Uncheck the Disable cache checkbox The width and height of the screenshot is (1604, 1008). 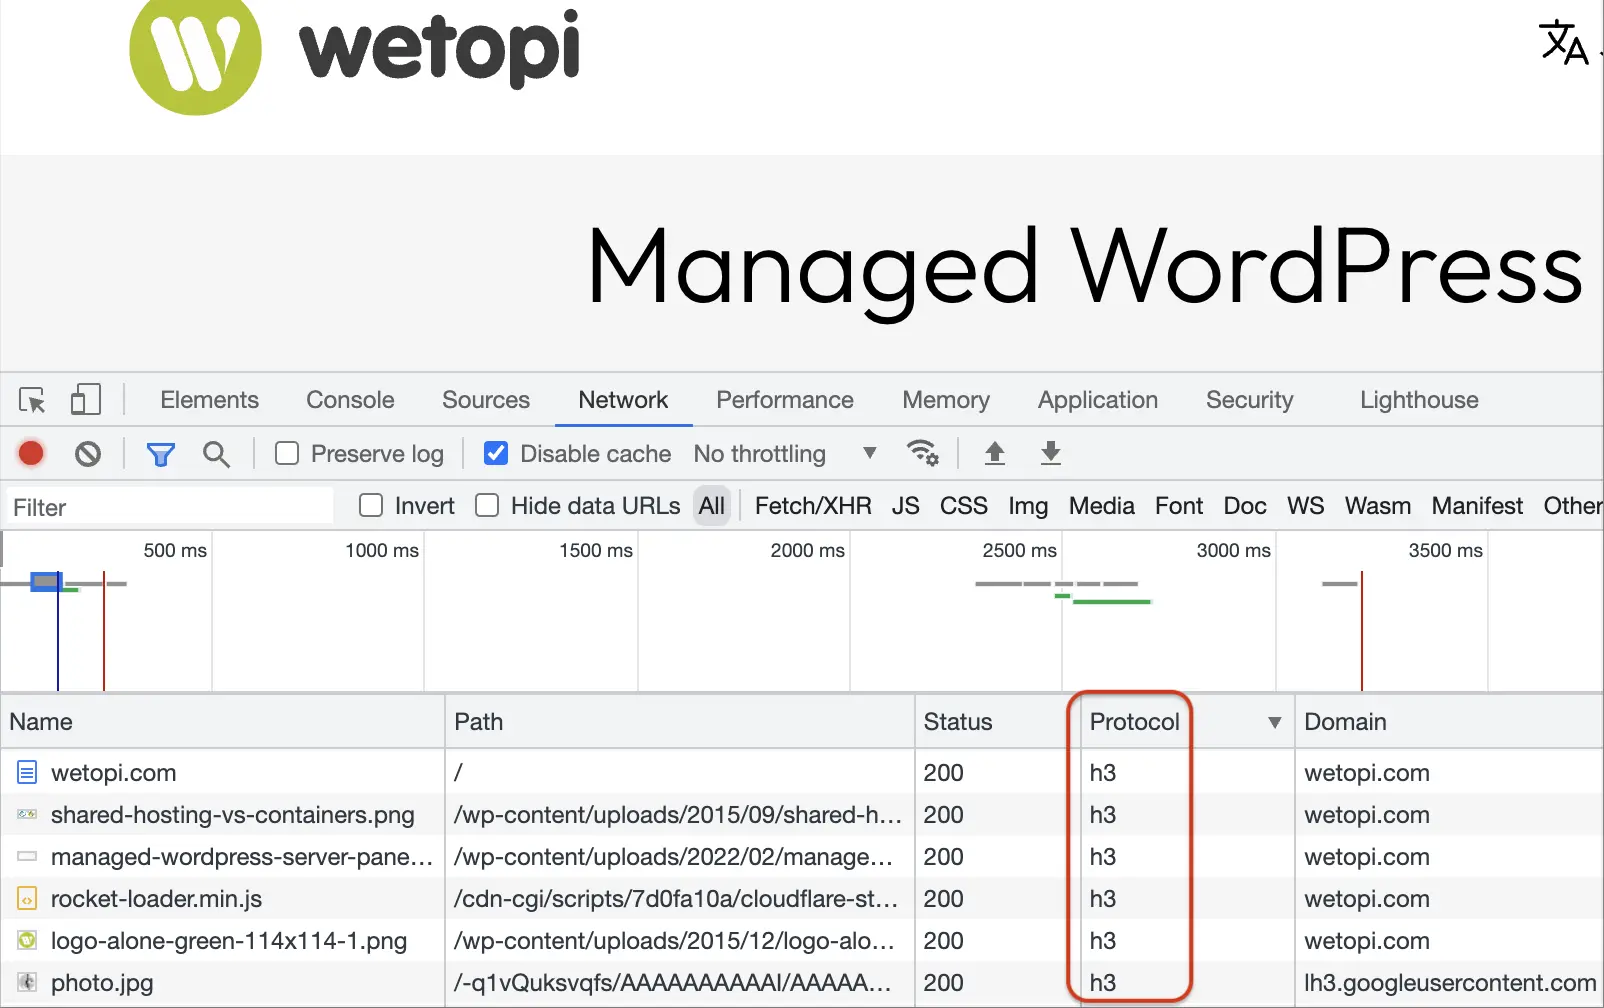496,454
